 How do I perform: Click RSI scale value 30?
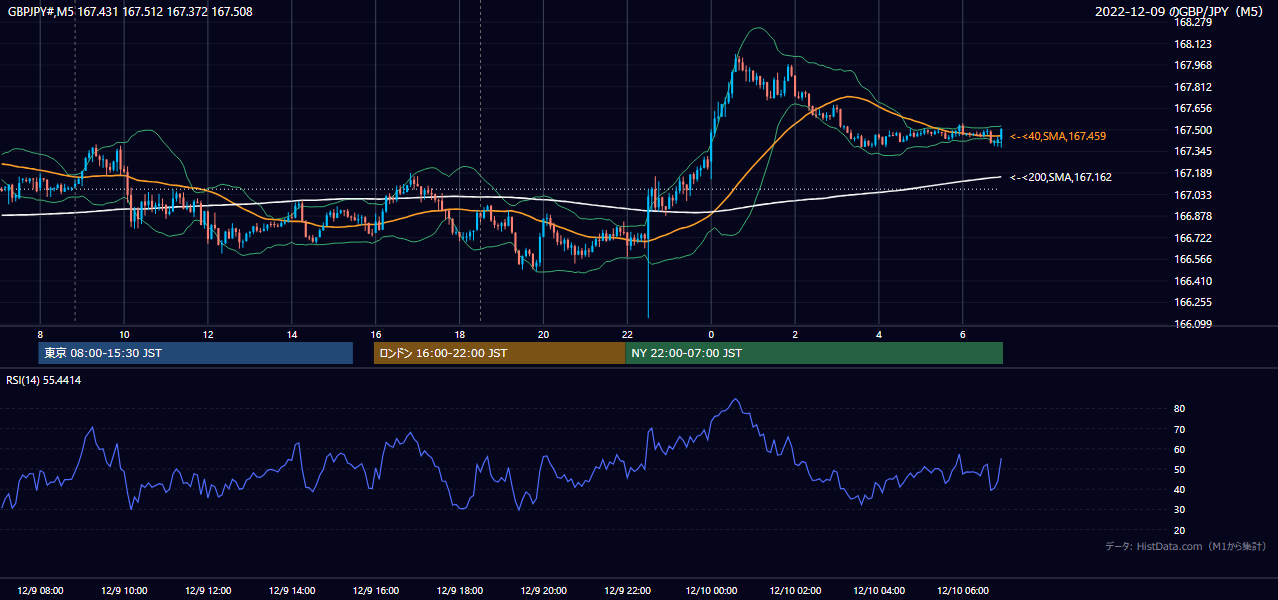[x=1179, y=510]
